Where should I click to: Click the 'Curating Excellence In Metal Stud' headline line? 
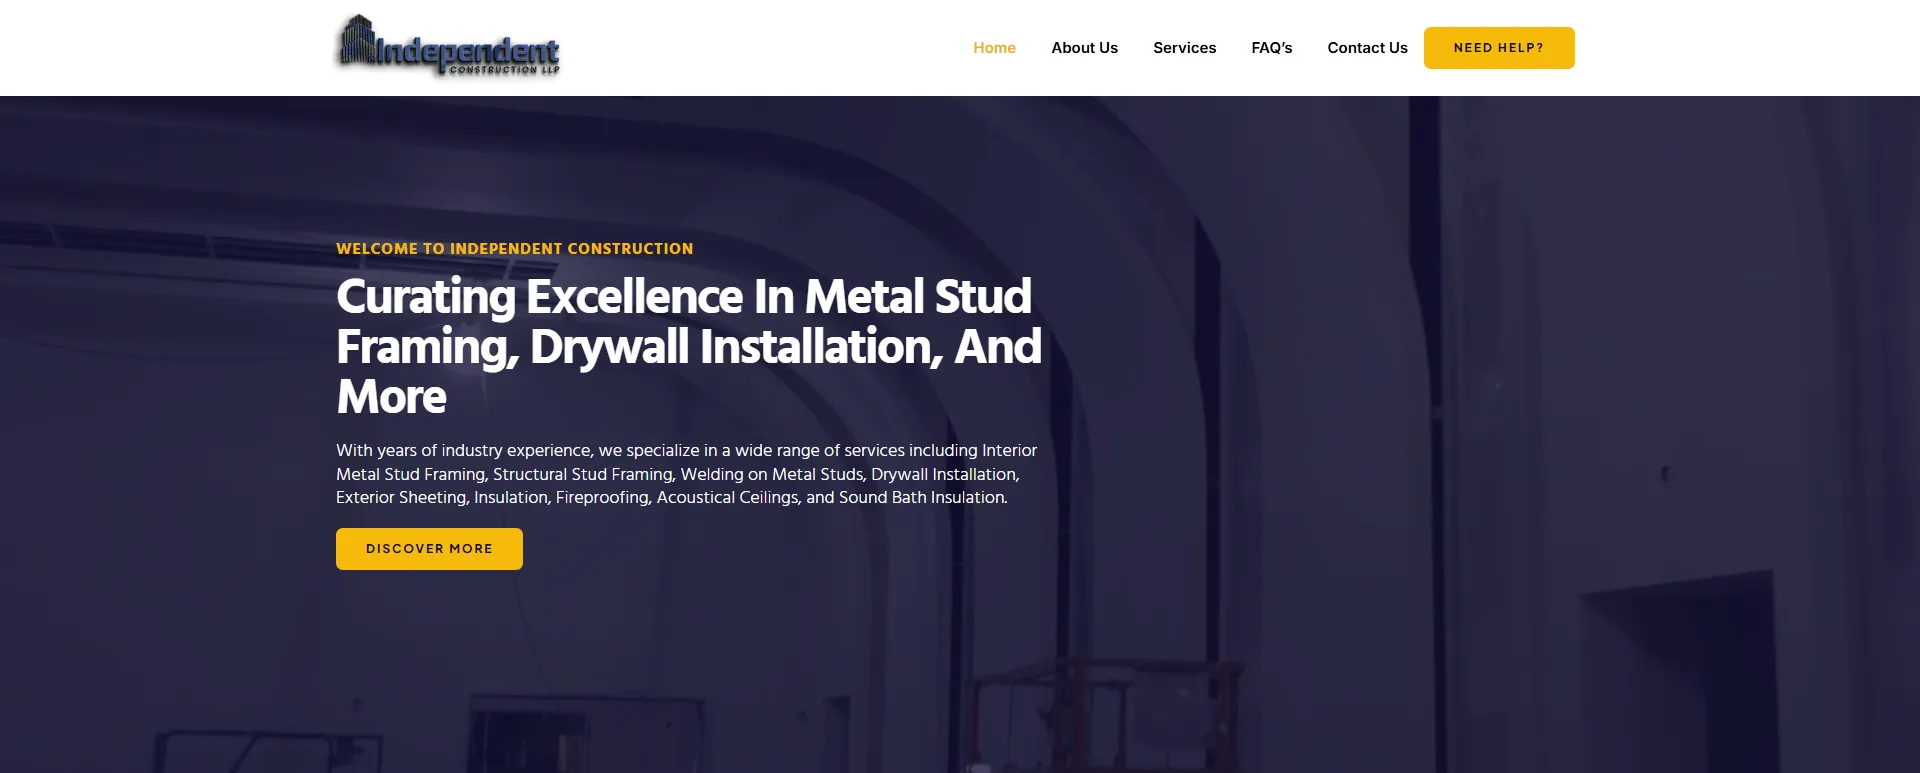tap(683, 297)
